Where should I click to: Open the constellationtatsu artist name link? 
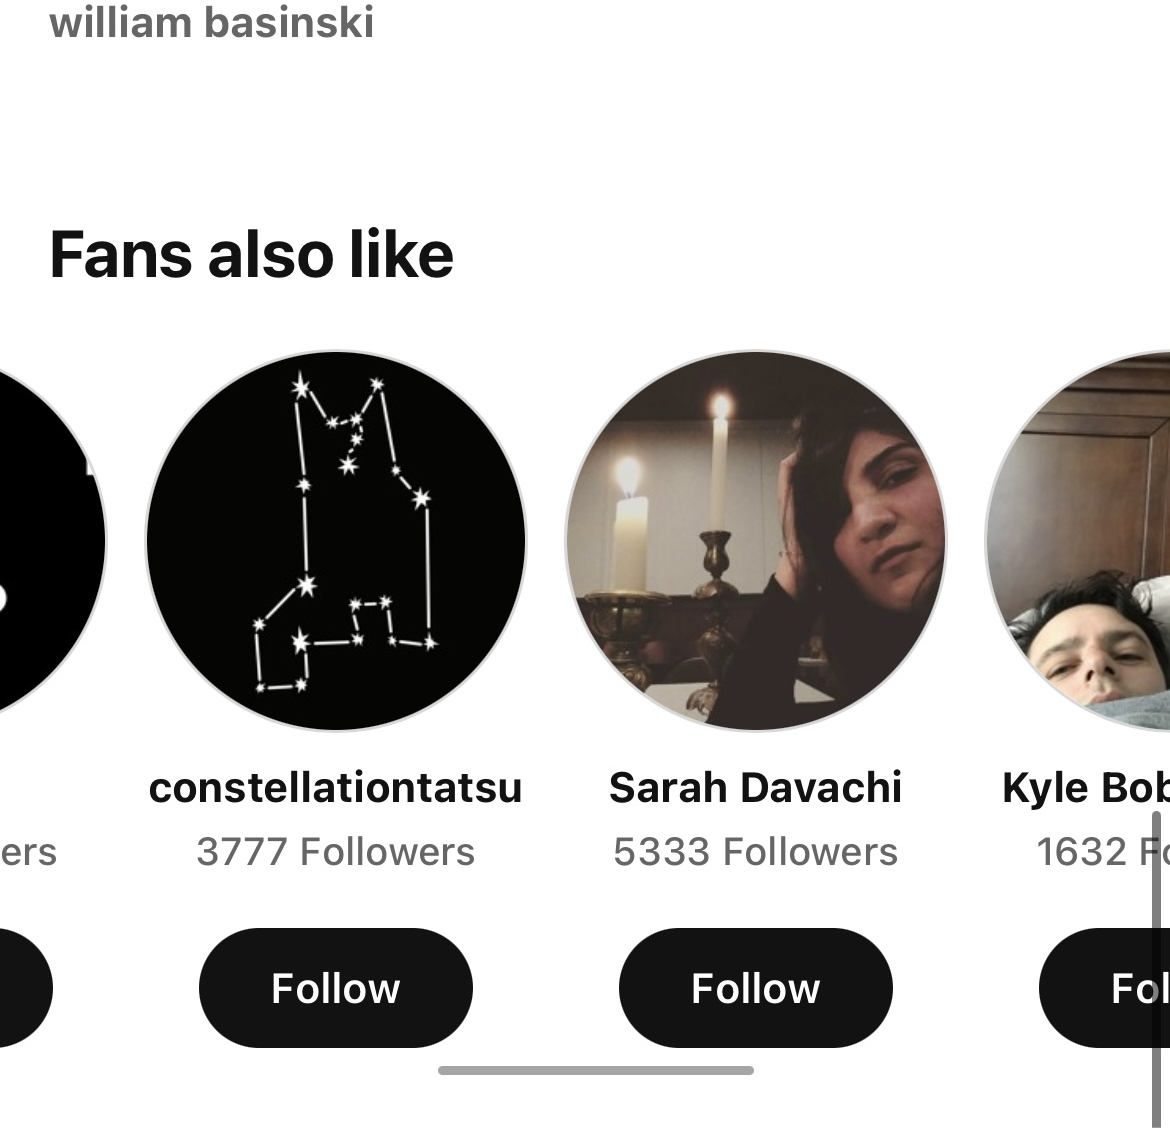336,788
